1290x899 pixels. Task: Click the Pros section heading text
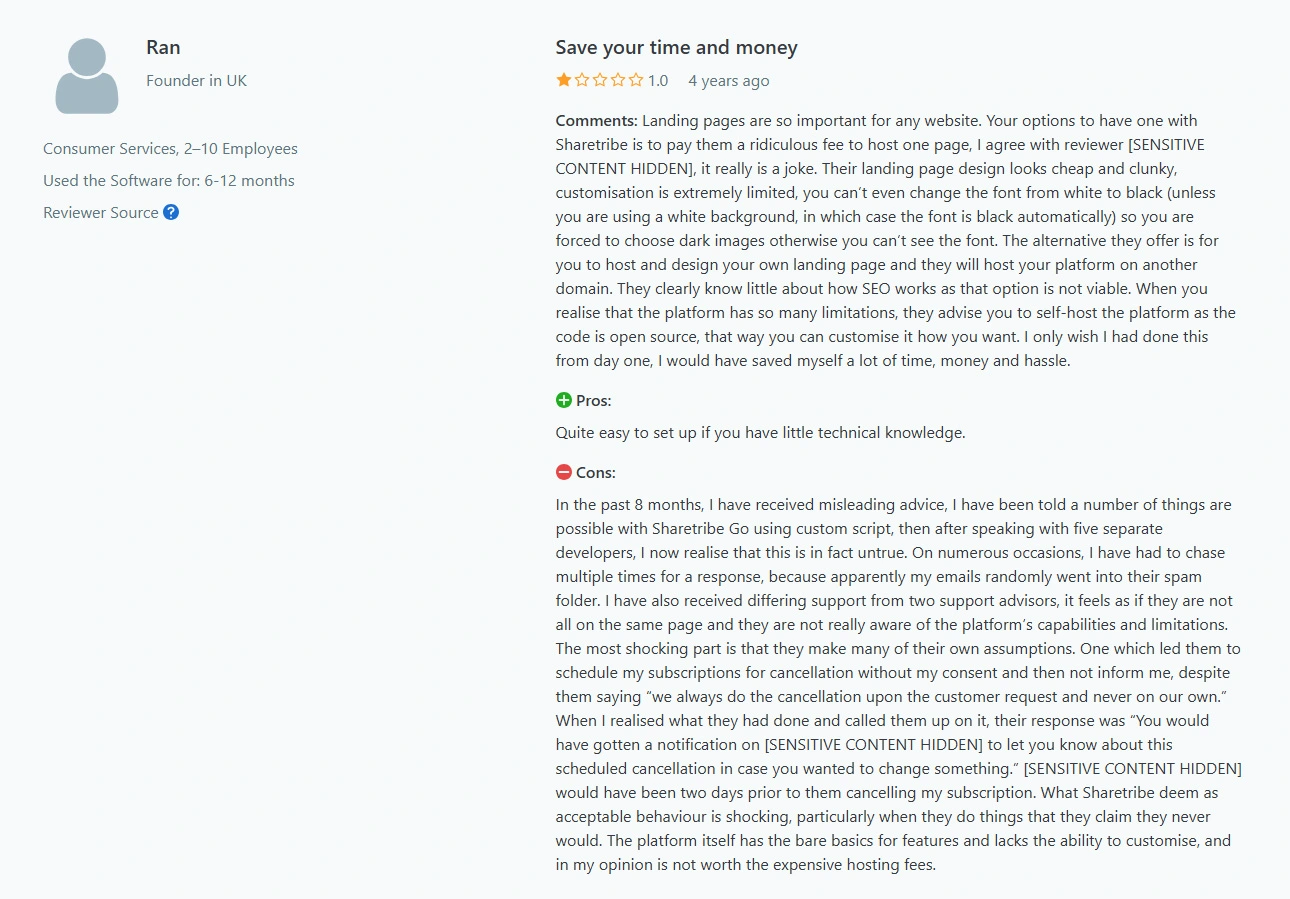click(x=594, y=400)
